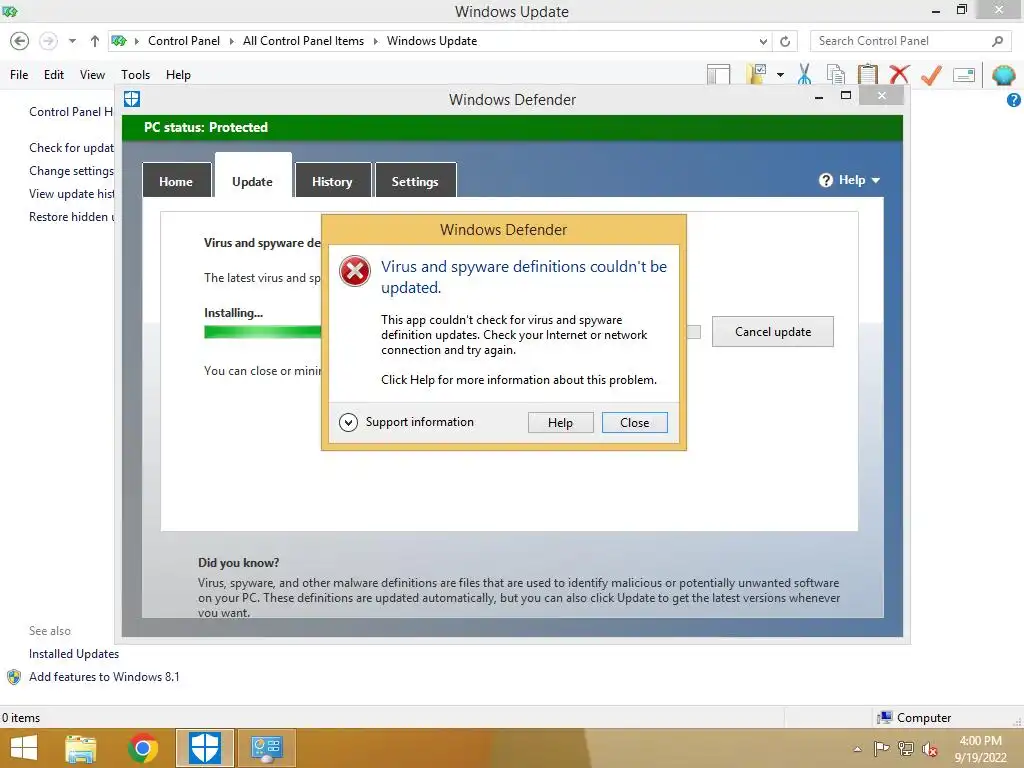Go up one level with Up arrow
Image resolution: width=1024 pixels, height=768 pixels.
coord(95,41)
